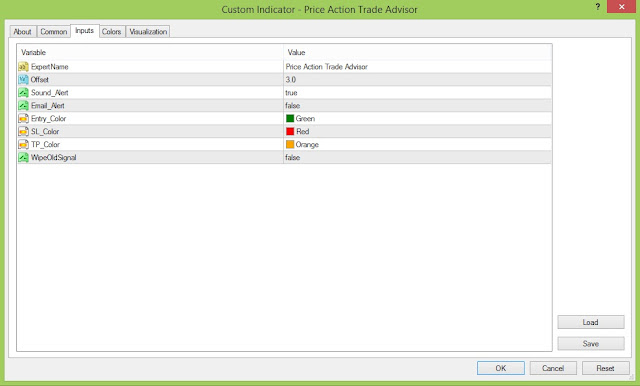Click the Reset button
640x386 pixels.
coord(605,368)
